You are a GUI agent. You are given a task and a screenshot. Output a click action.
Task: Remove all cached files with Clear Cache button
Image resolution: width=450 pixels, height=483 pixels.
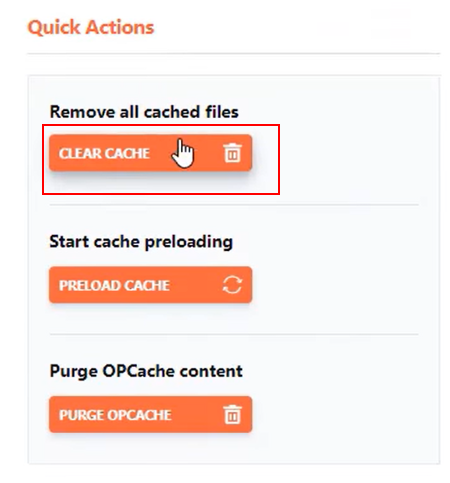[150, 153]
